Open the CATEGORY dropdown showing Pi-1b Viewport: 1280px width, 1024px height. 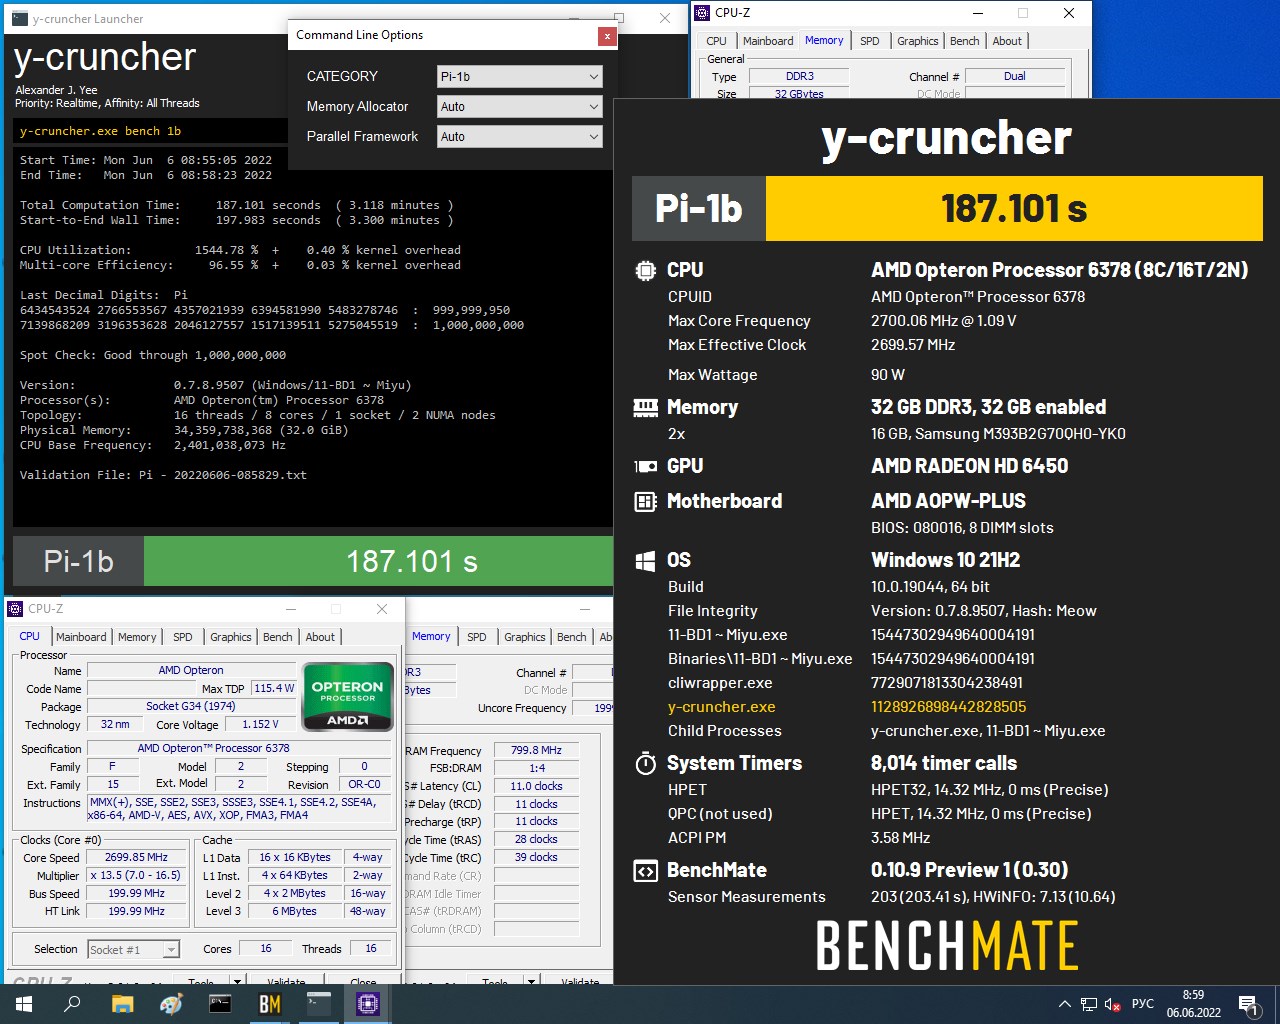520,76
